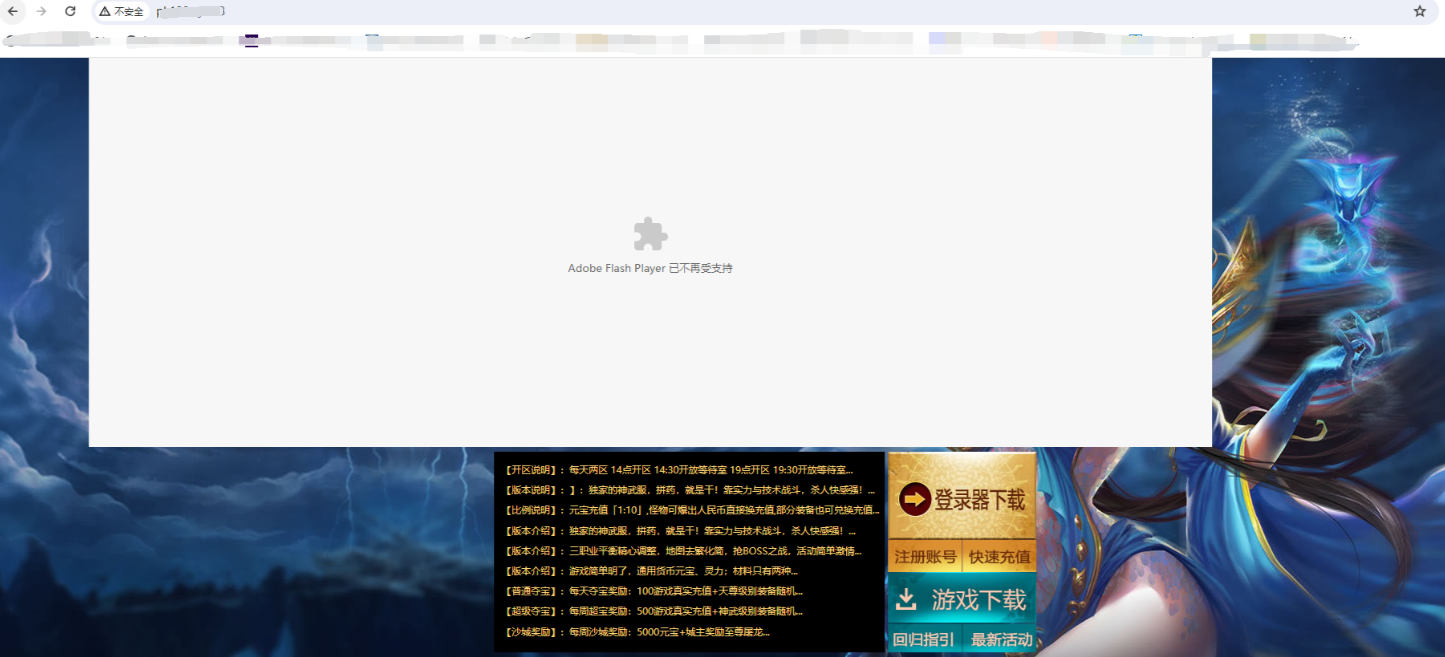
Task: Click the 登录器下载 download button
Action: pos(962,497)
